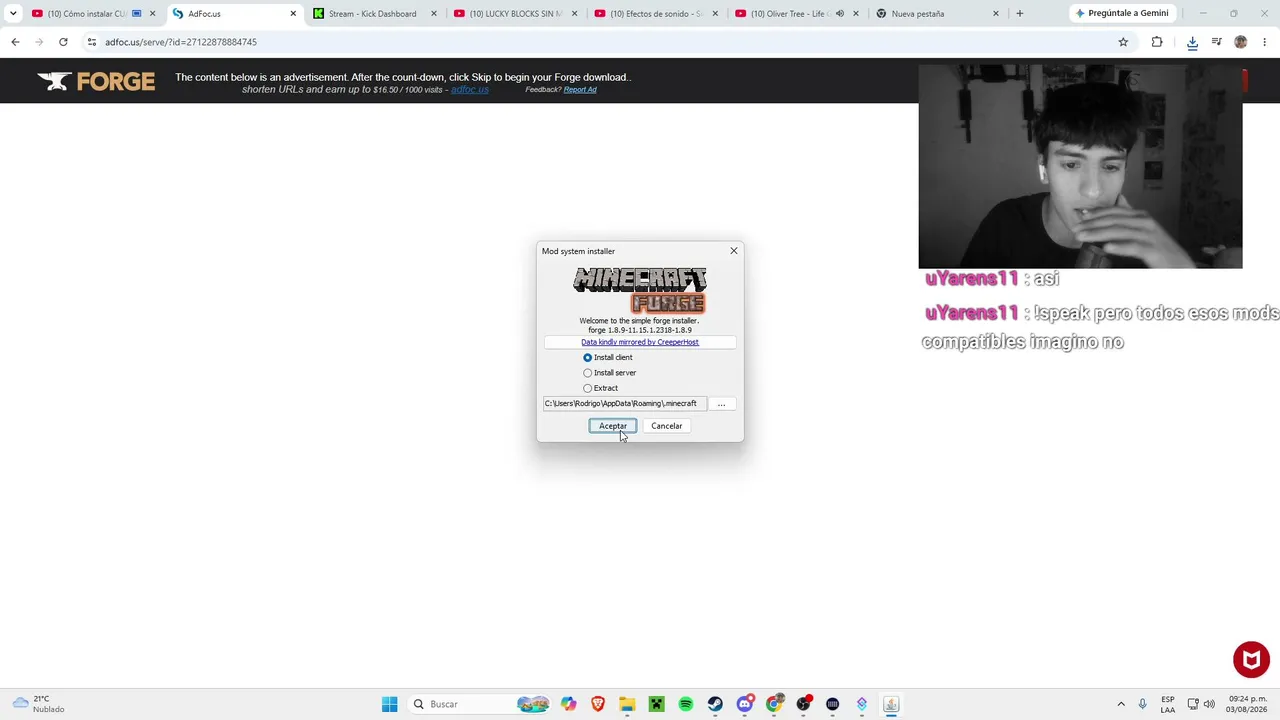Open the Extensions puzzle icon
Screen dimensions: 1280x720
pos(1157,42)
